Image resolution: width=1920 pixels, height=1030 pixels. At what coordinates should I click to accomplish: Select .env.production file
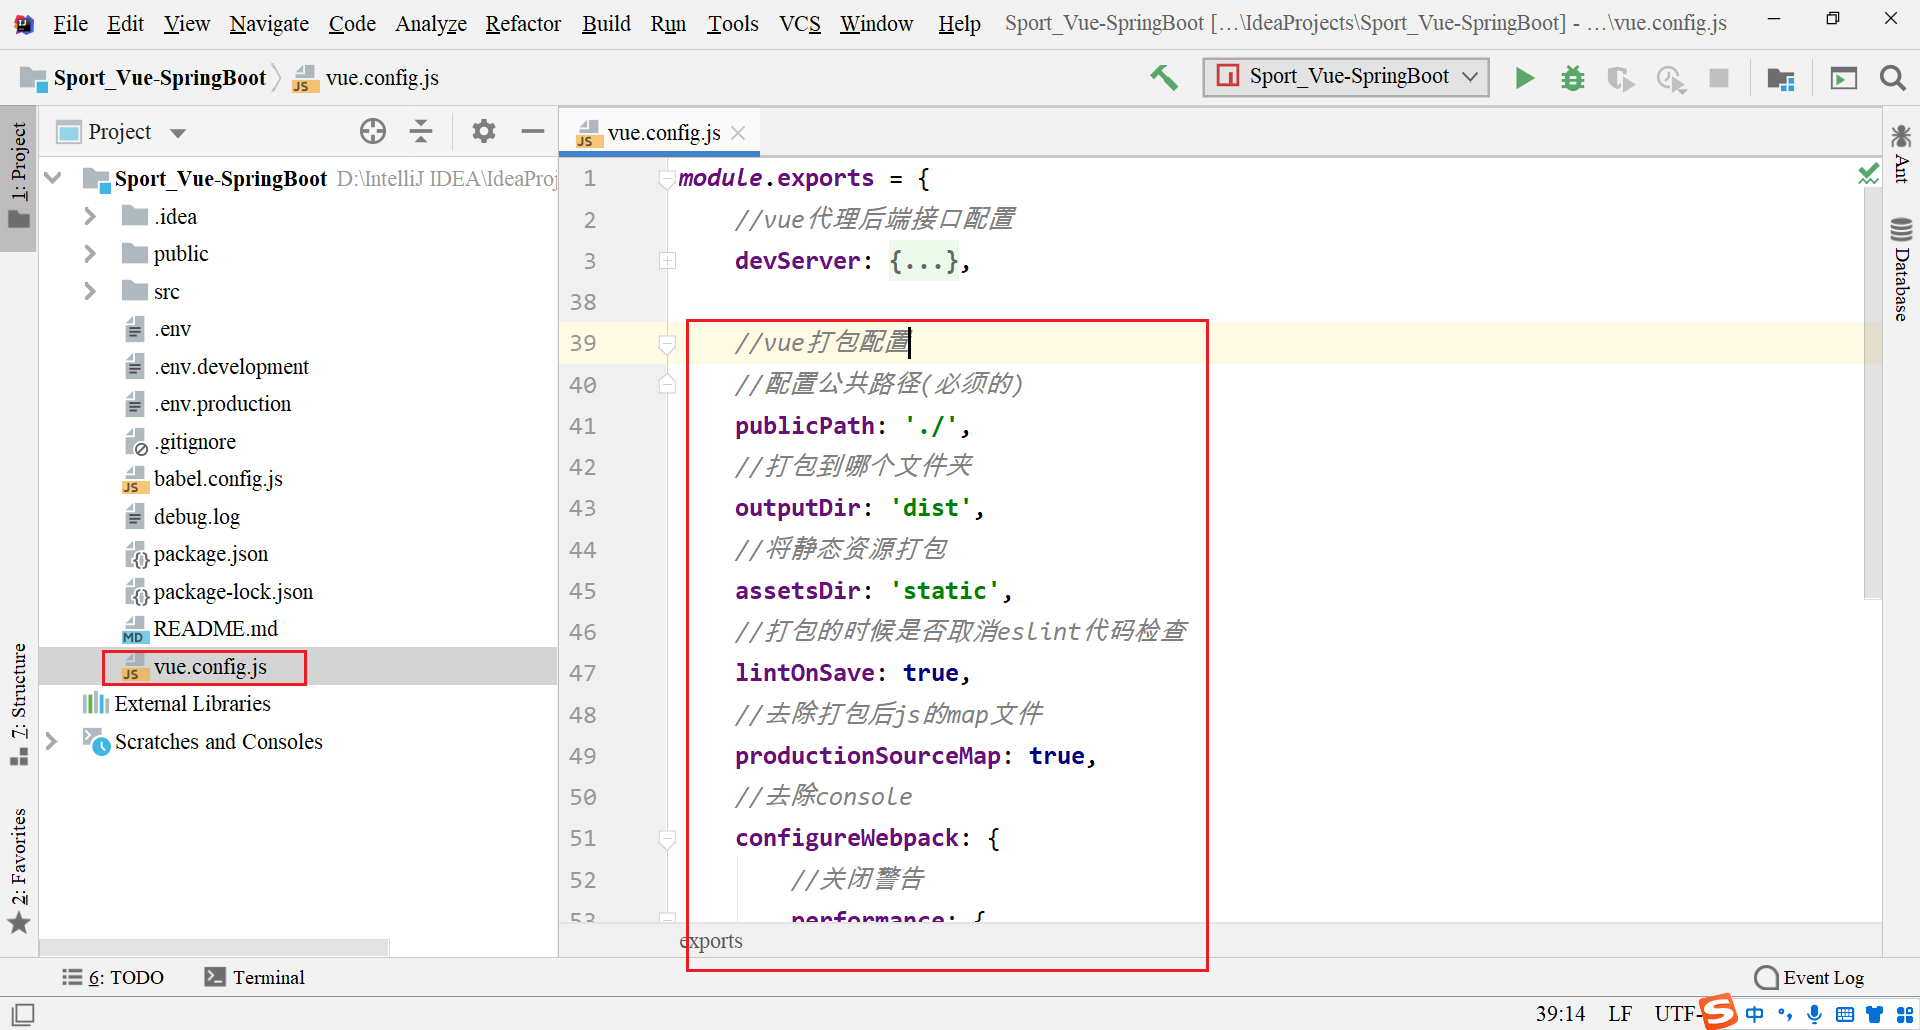(222, 404)
